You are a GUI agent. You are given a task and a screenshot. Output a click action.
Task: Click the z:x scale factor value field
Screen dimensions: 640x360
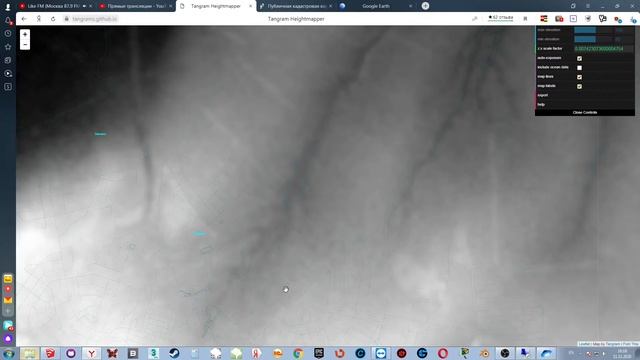point(603,49)
